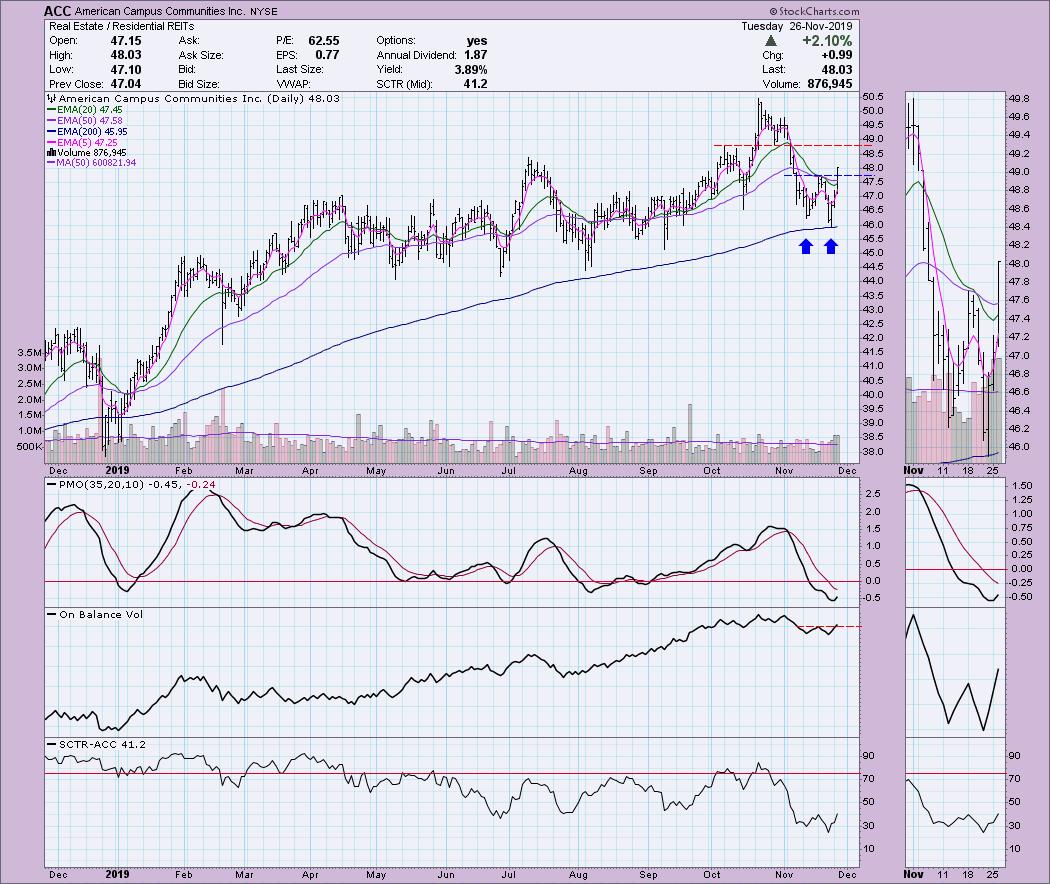Click the 49.8 label on zoomed chart axis
Image resolution: width=1050 pixels, height=884 pixels.
click(x=1020, y=98)
